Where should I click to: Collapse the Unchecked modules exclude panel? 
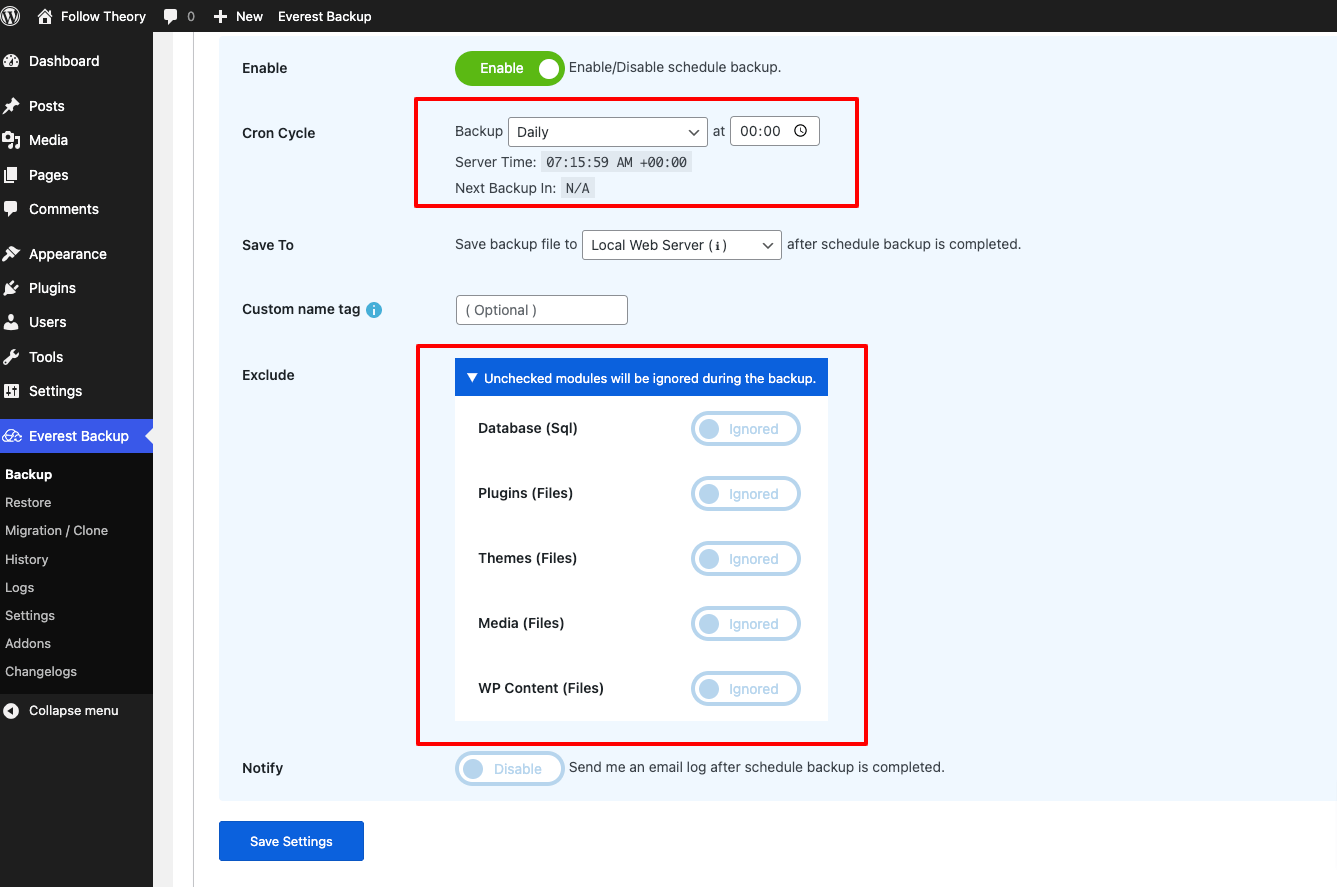pyautogui.click(x=641, y=379)
